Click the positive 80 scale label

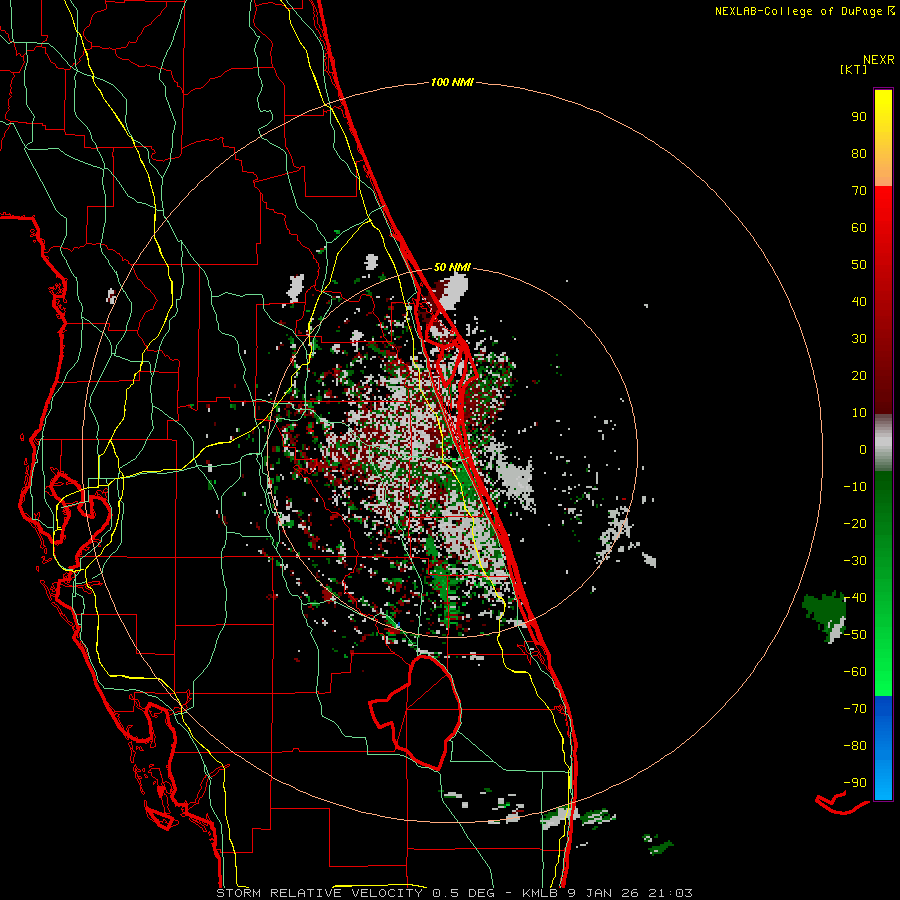pos(859,153)
